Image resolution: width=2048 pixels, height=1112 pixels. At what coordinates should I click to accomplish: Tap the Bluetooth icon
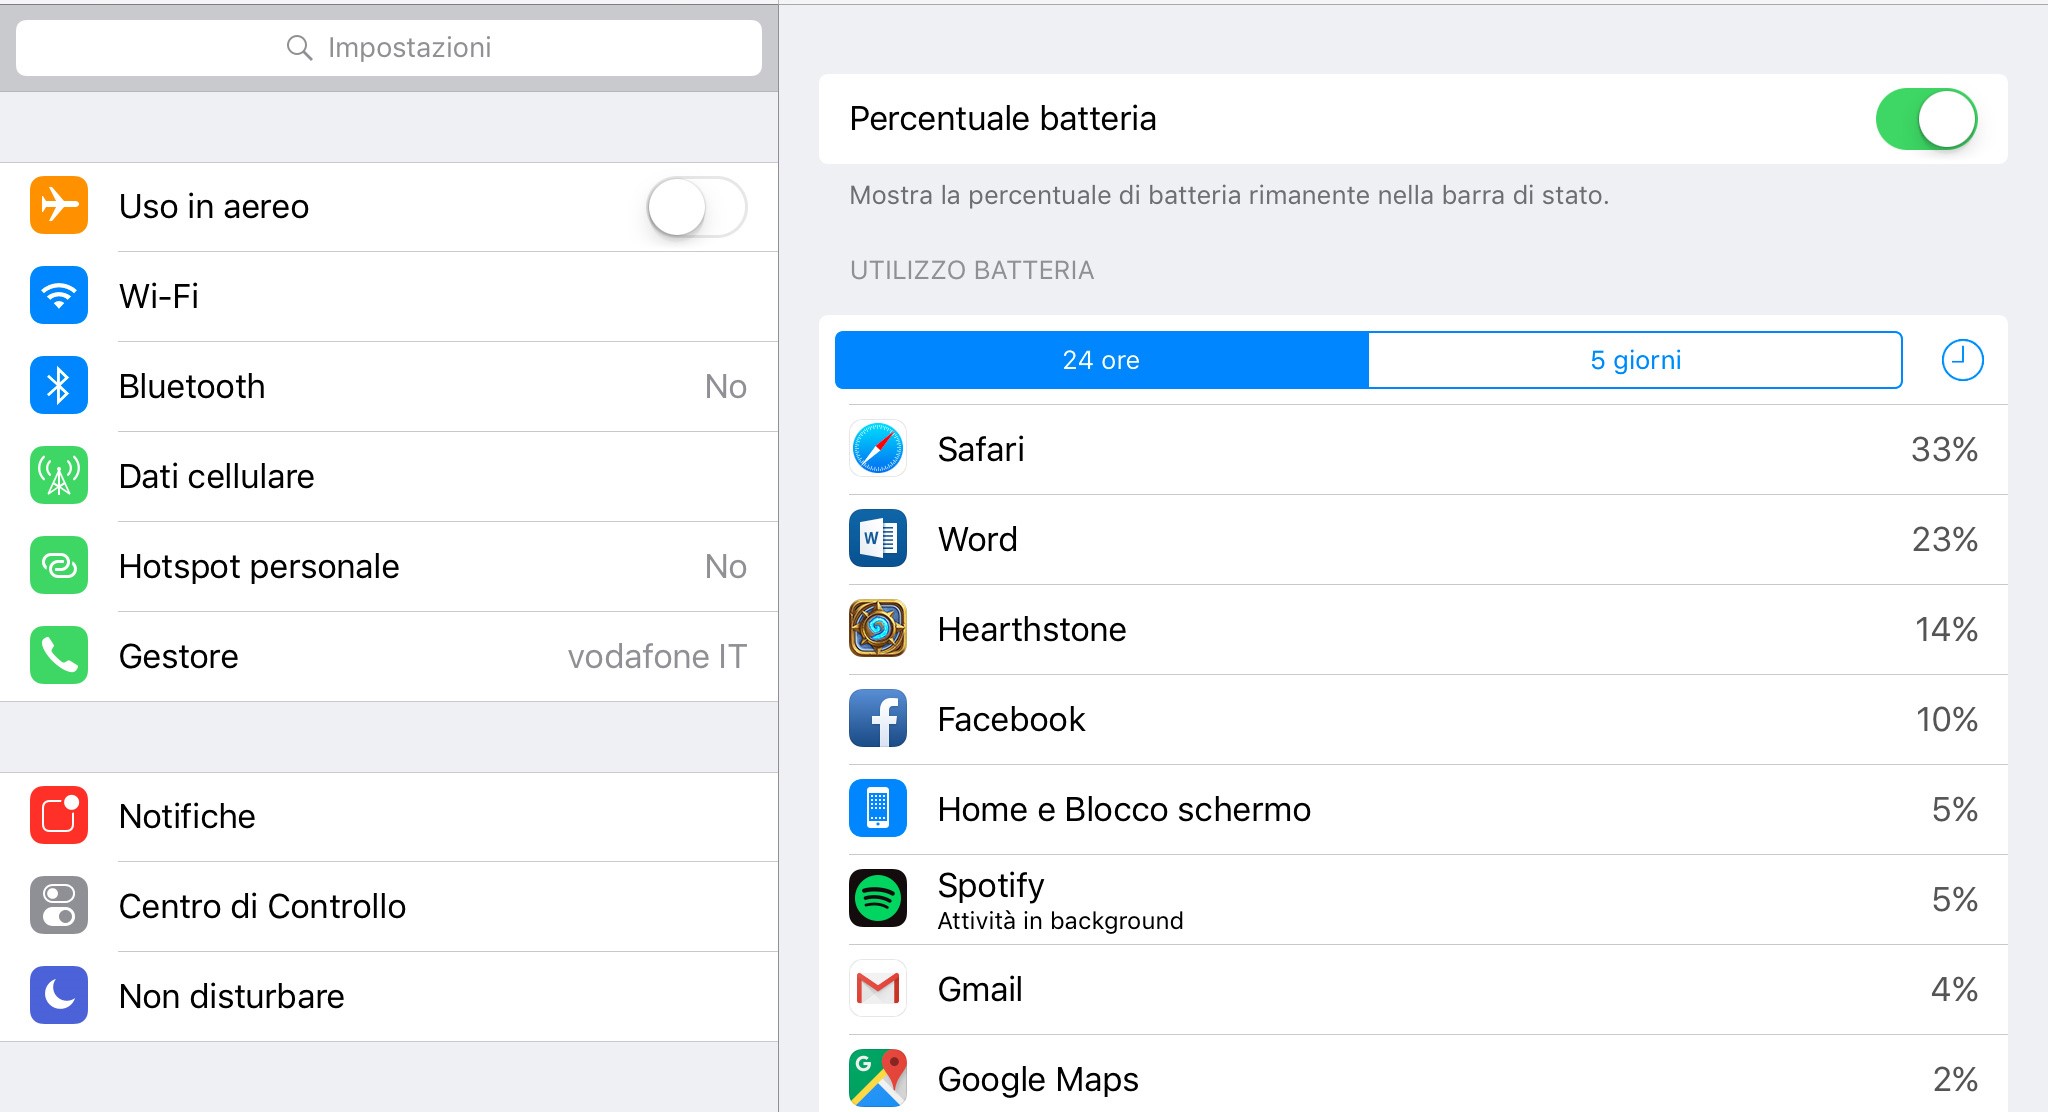59,385
